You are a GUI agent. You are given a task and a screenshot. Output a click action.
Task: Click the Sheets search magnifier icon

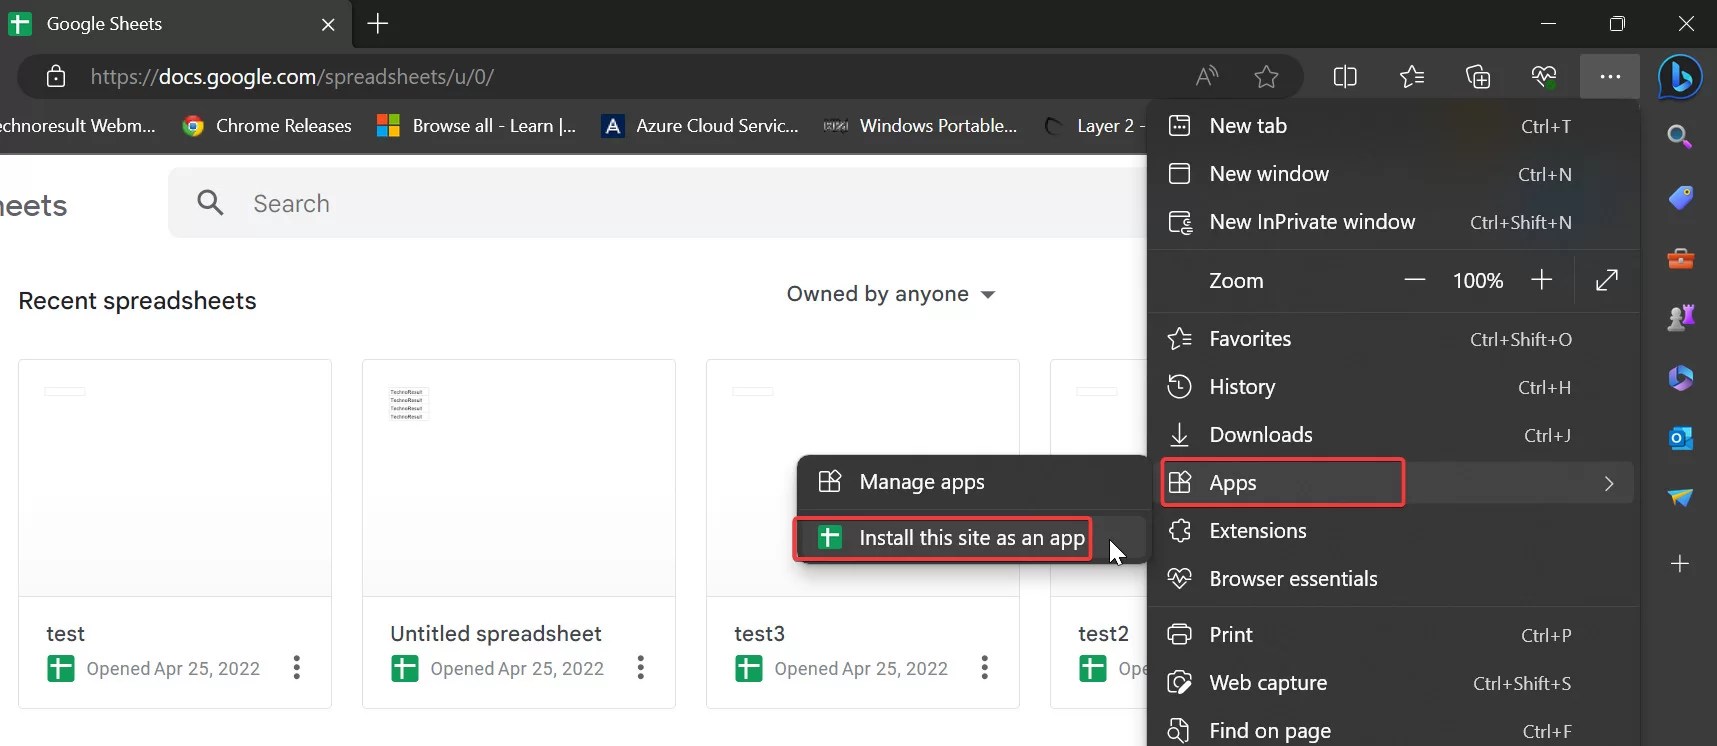point(210,203)
